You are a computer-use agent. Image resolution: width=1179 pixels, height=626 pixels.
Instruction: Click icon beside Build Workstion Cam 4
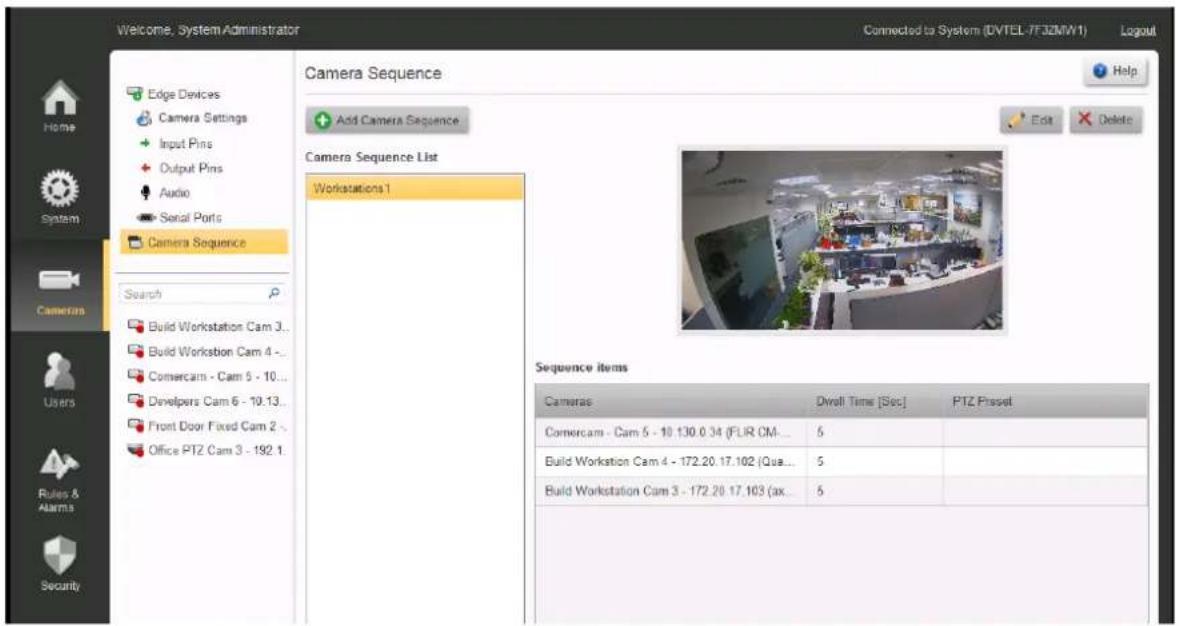(x=136, y=351)
